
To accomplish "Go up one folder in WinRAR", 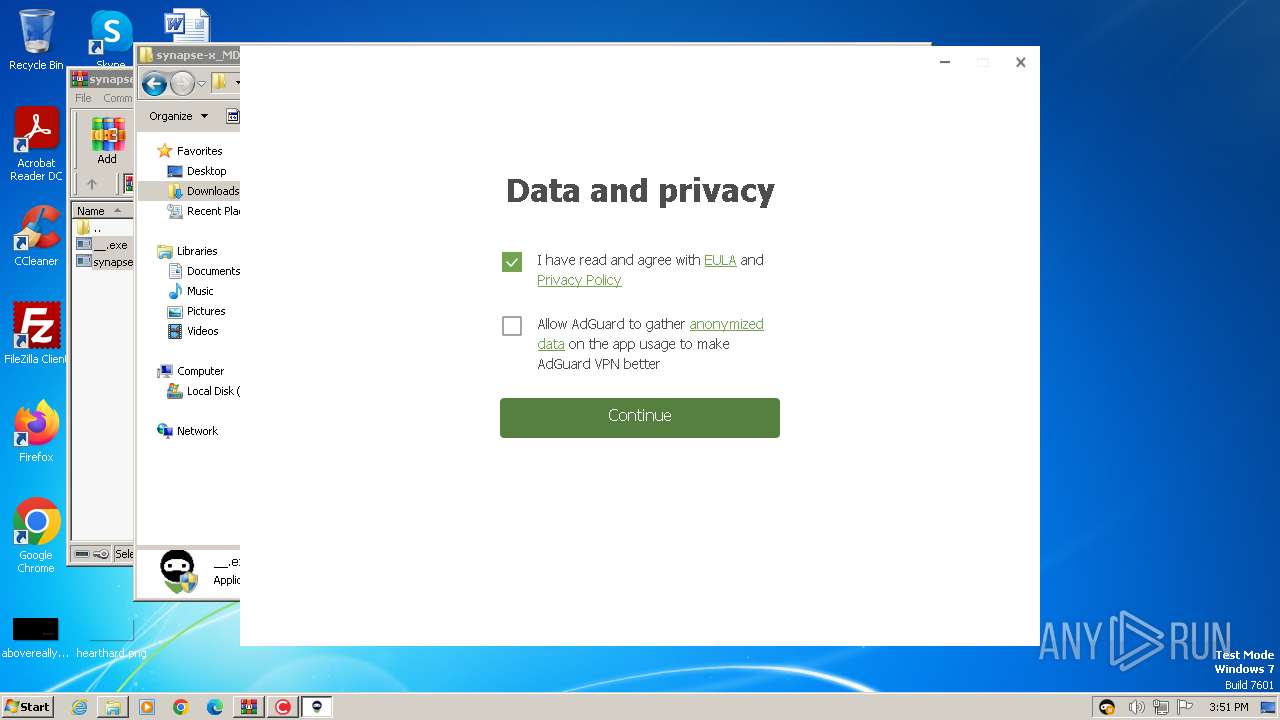I will point(92,184).
